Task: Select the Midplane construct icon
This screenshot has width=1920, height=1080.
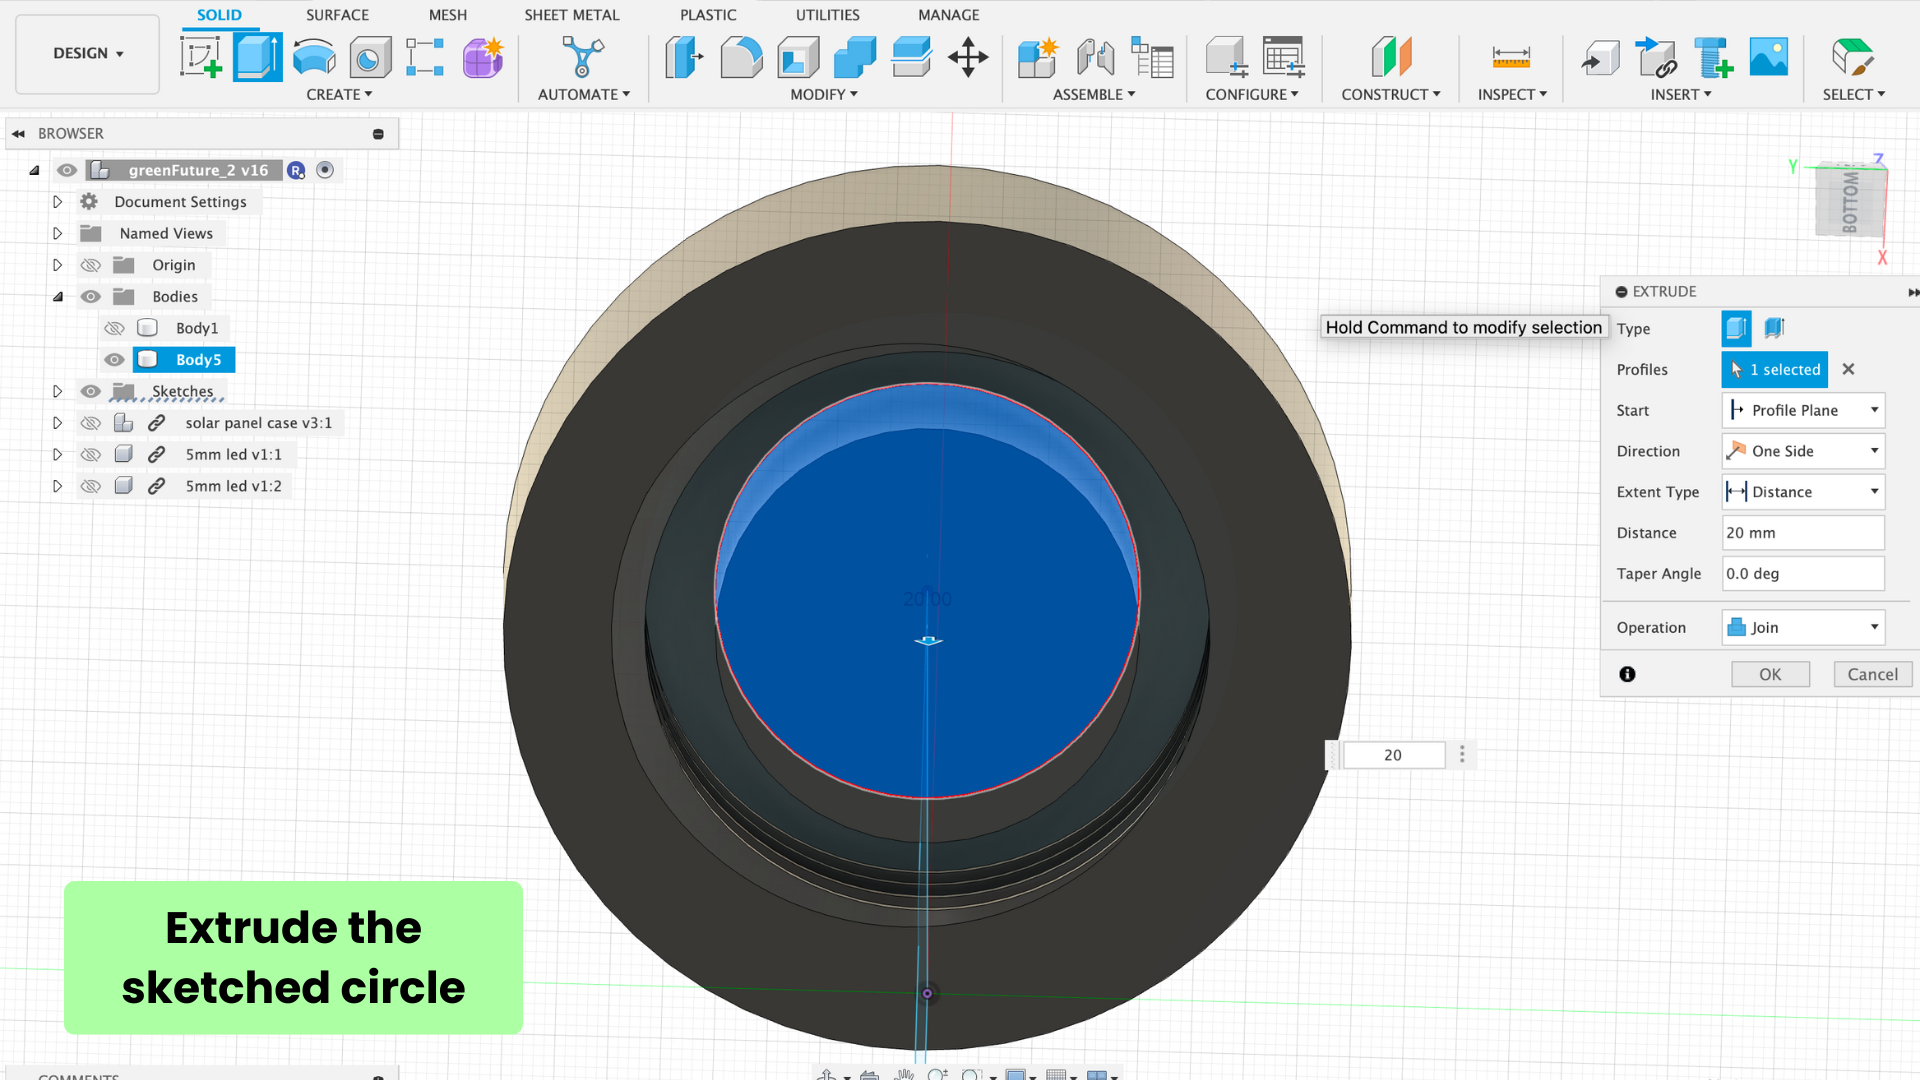Action: tap(1391, 57)
